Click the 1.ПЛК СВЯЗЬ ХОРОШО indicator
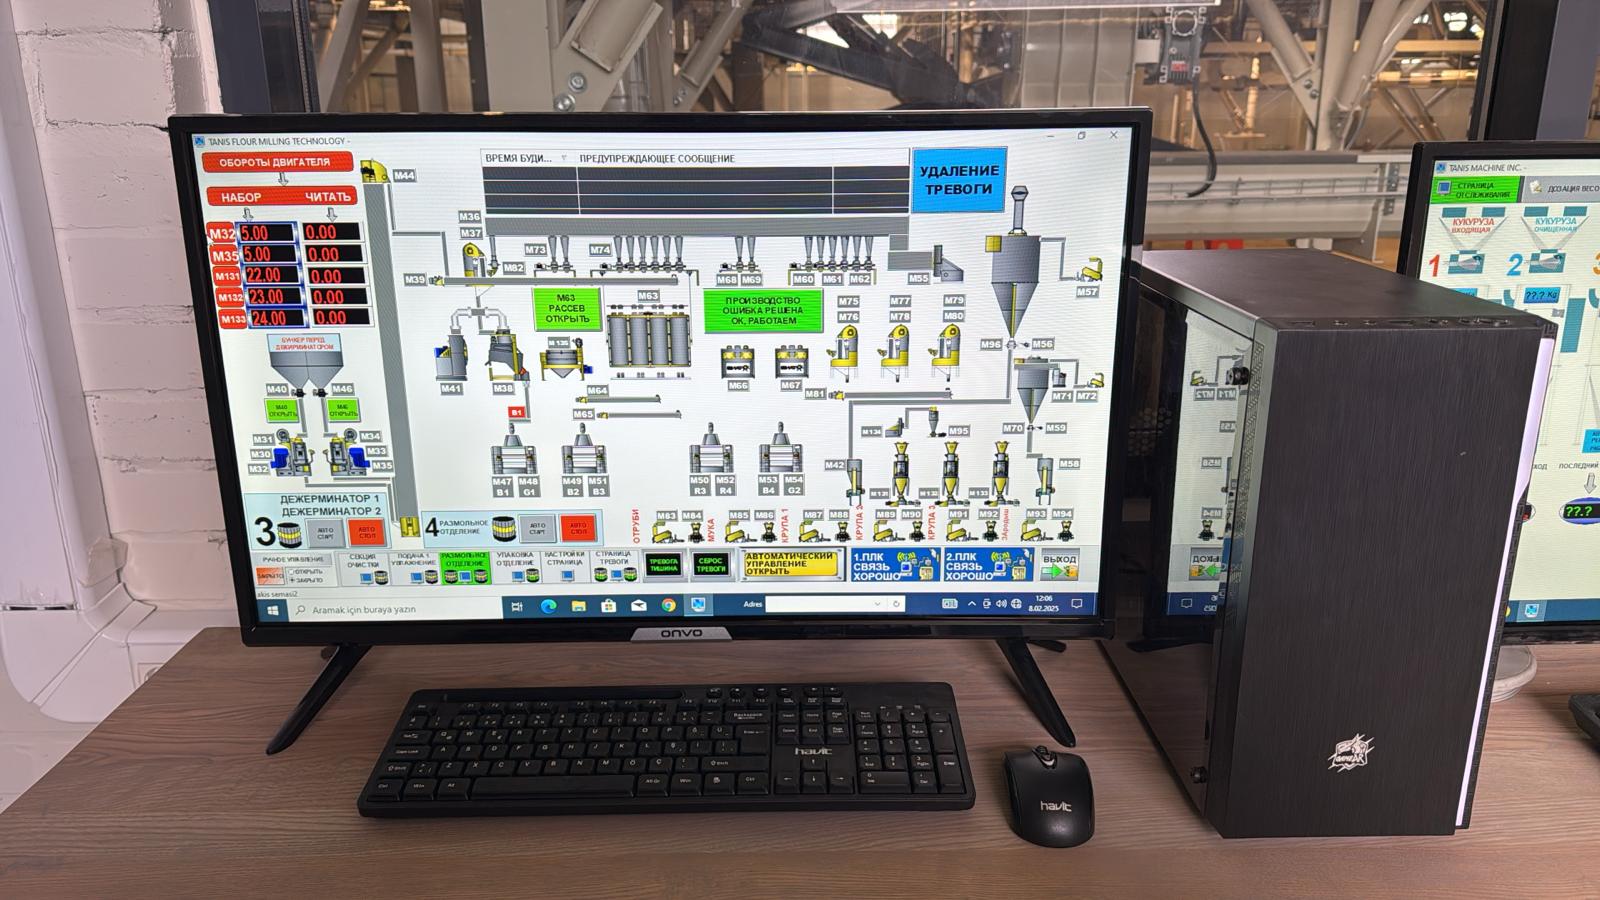Viewport: 1600px width, 900px height. (x=894, y=566)
